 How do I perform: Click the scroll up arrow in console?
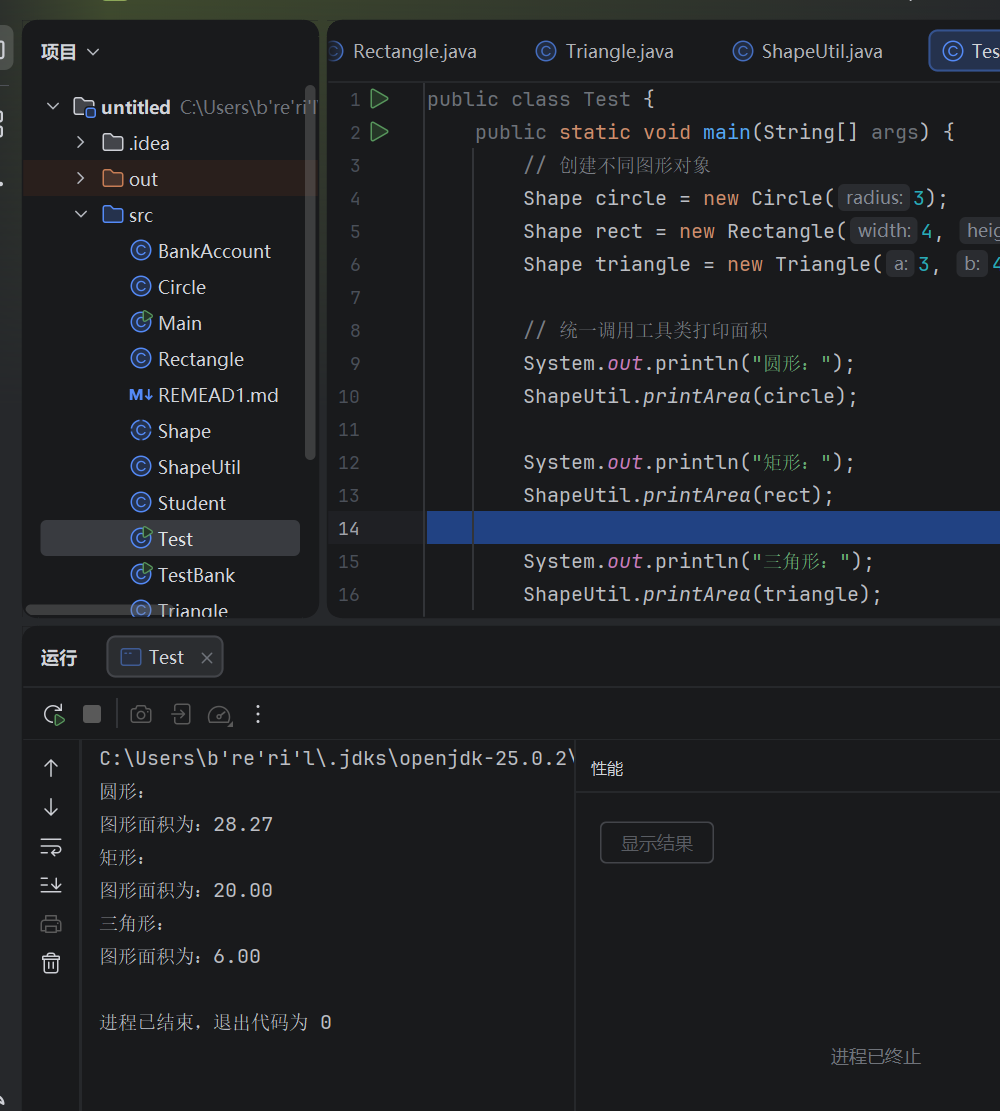[x=51, y=768]
